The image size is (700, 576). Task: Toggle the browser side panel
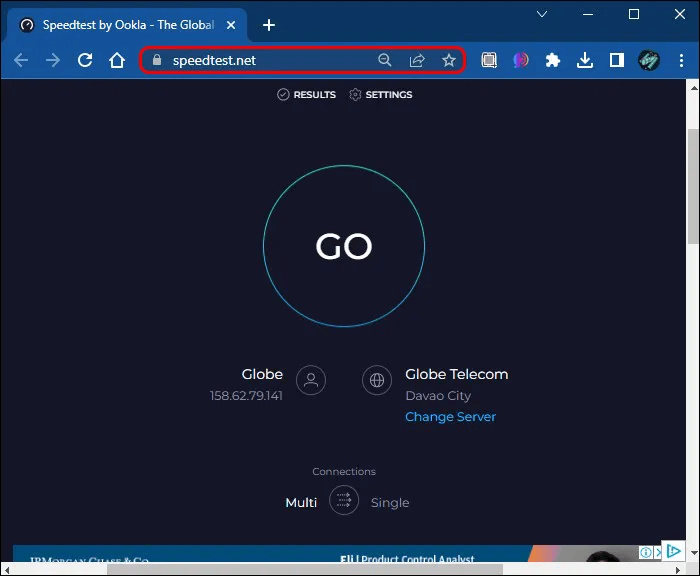click(617, 60)
